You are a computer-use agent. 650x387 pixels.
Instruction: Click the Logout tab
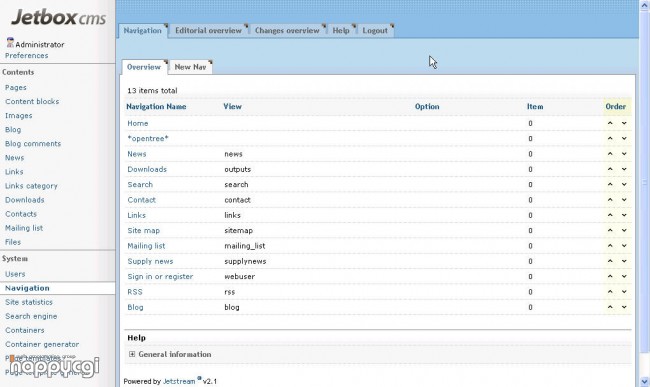(x=375, y=30)
